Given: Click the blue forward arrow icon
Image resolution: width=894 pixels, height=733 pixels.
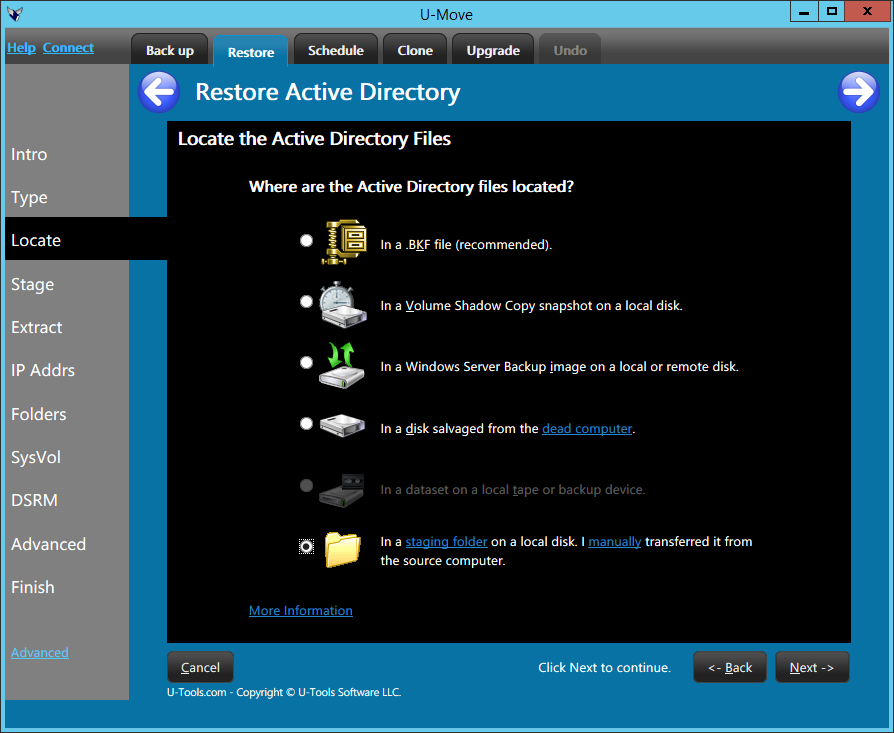Looking at the screenshot, I should click(x=858, y=92).
